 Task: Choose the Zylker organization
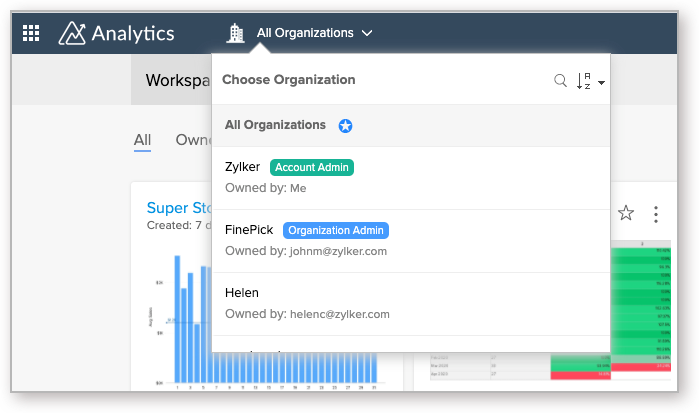coord(242,167)
